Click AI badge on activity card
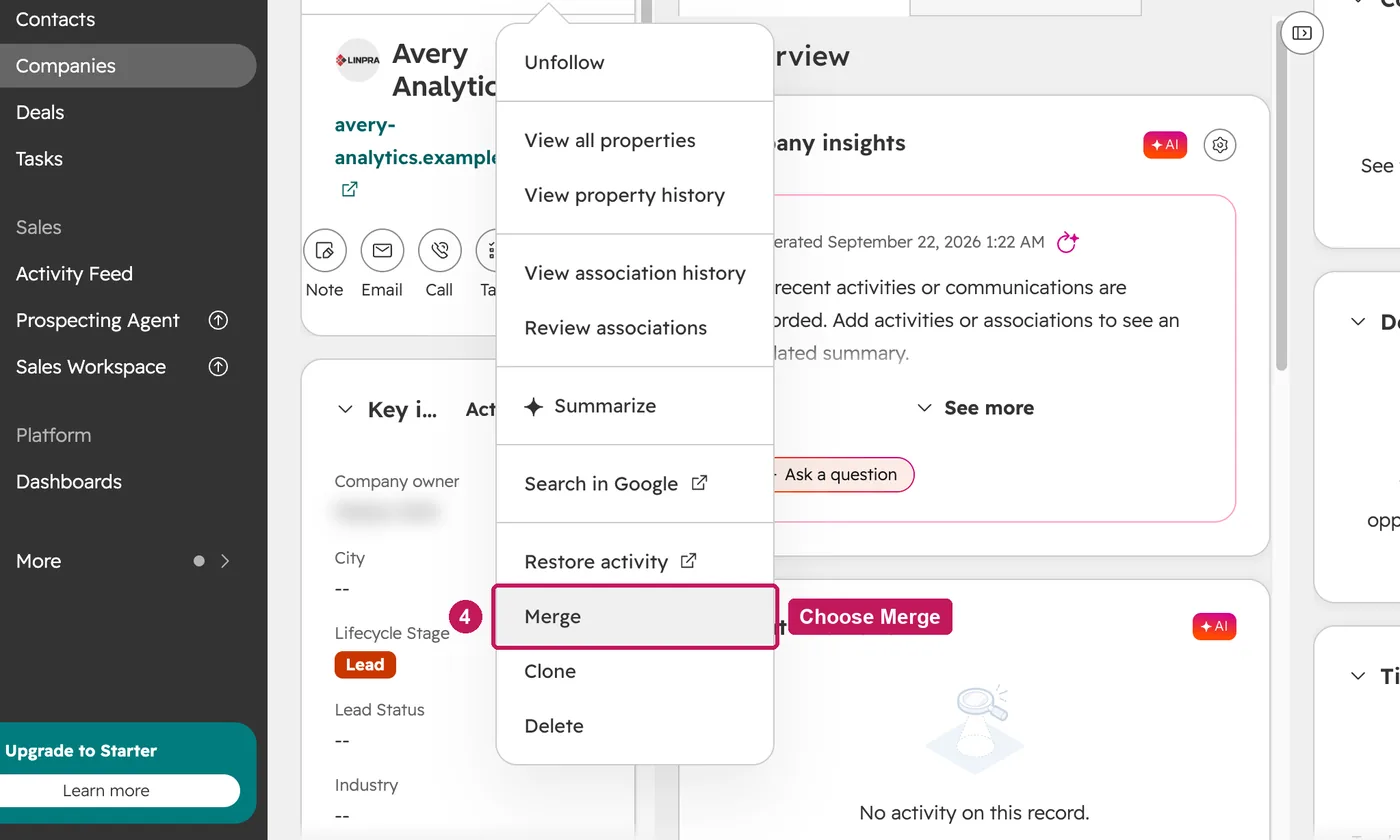The height and width of the screenshot is (840, 1400). click(x=1214, y=627)
